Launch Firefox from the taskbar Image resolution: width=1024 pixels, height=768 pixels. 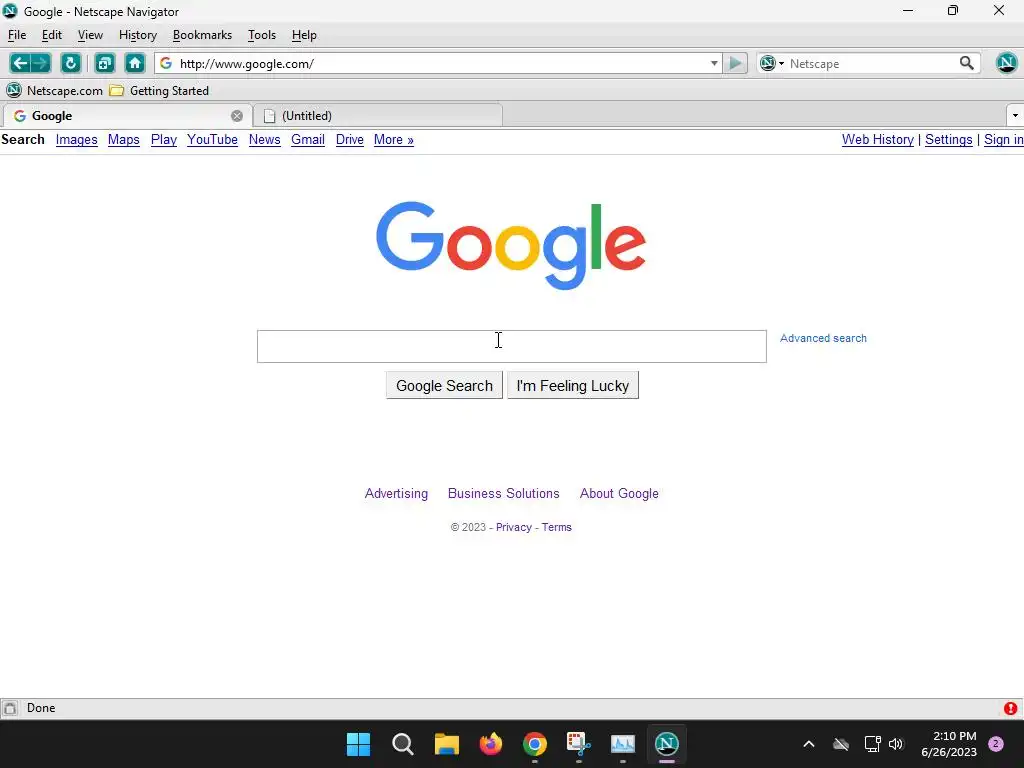click(490, 744)
